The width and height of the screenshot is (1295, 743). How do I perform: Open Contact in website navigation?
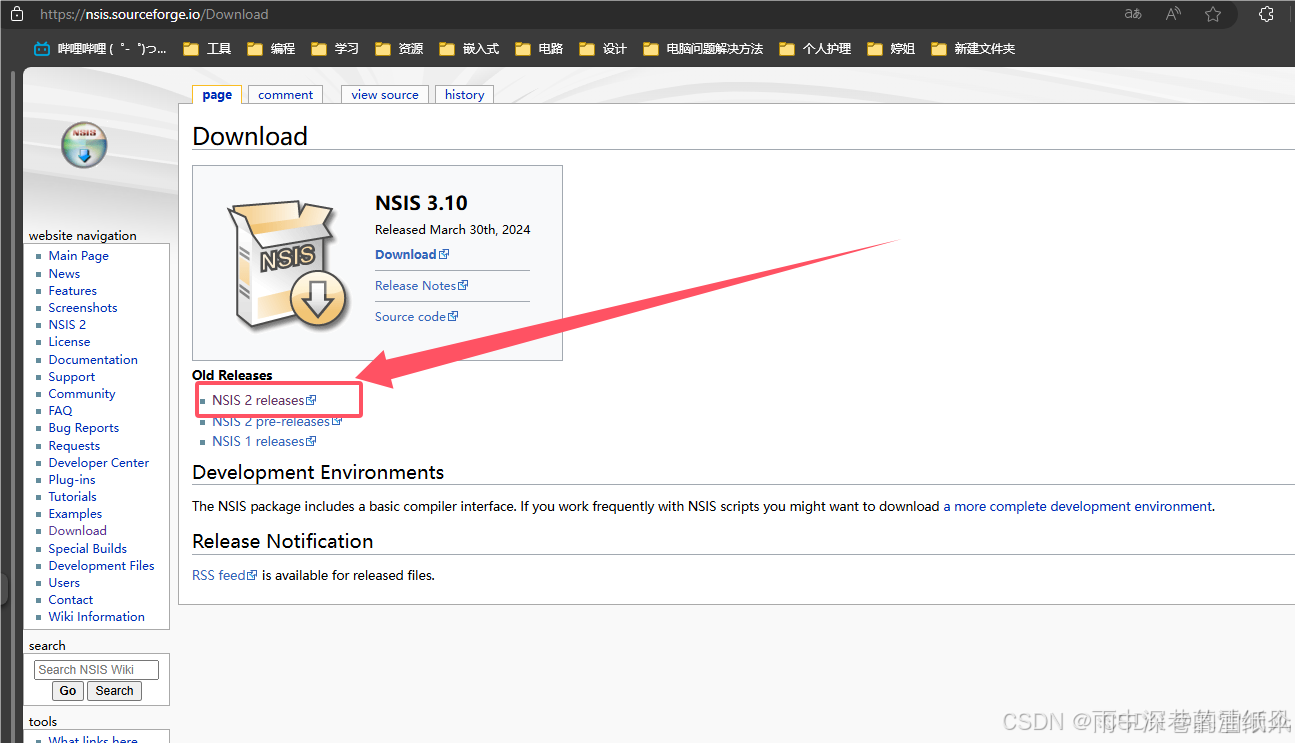(x=71, y=599)
